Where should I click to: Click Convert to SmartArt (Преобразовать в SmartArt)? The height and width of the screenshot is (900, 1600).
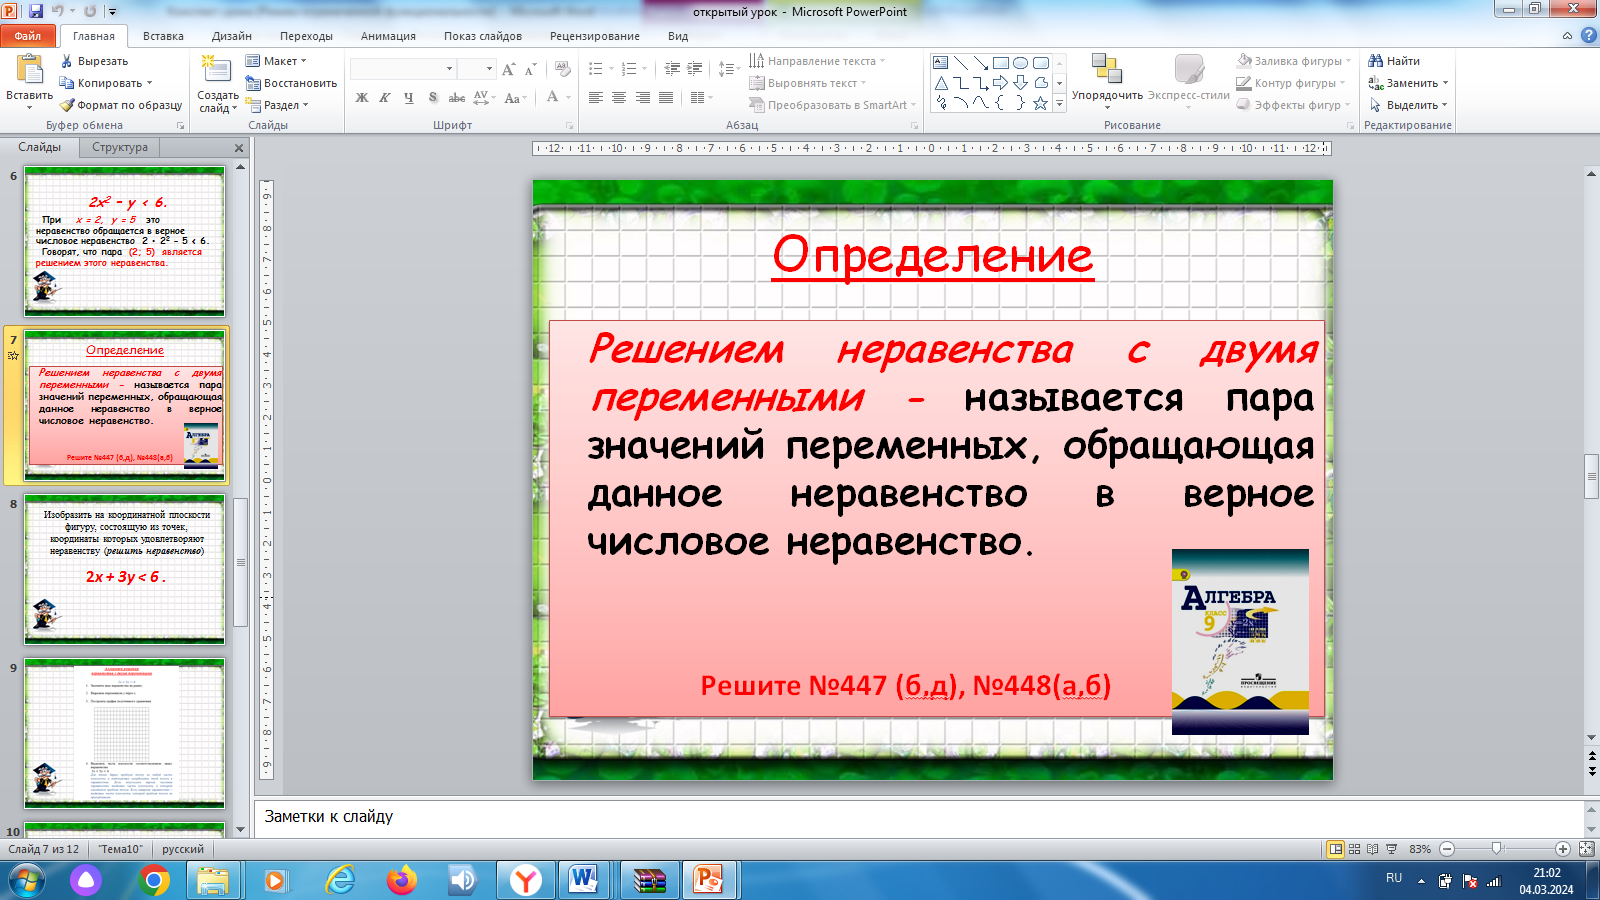click(832, 105)
